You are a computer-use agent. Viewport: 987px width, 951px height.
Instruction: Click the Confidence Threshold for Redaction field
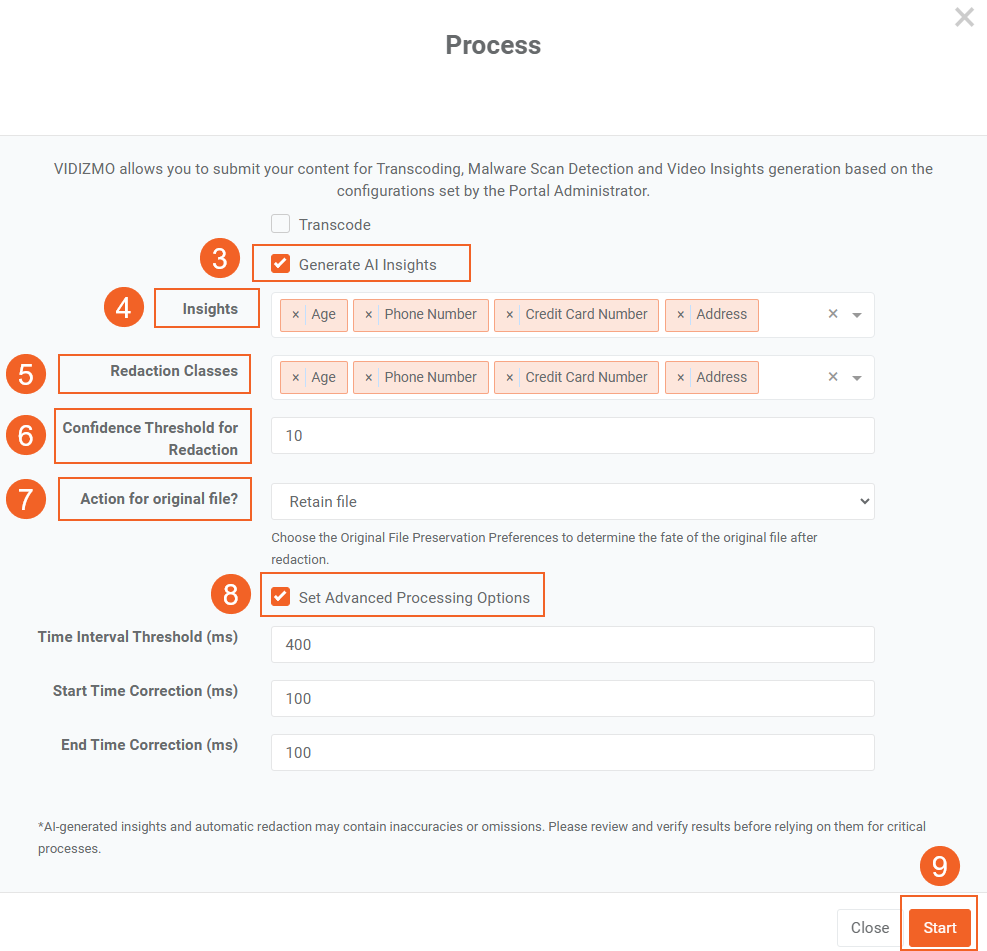coord(572,436)
